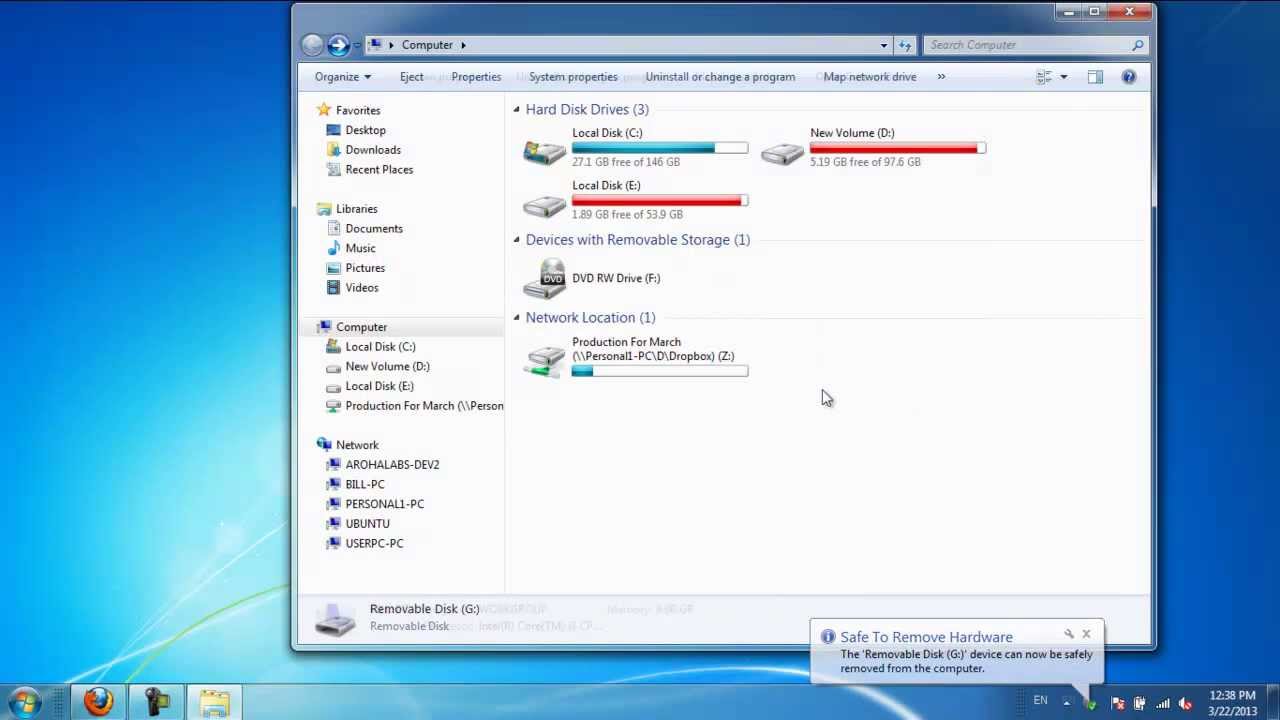This screenshot has width=1280, height=720.
Task: Open Downloads under Favorites
Action: 373,150
